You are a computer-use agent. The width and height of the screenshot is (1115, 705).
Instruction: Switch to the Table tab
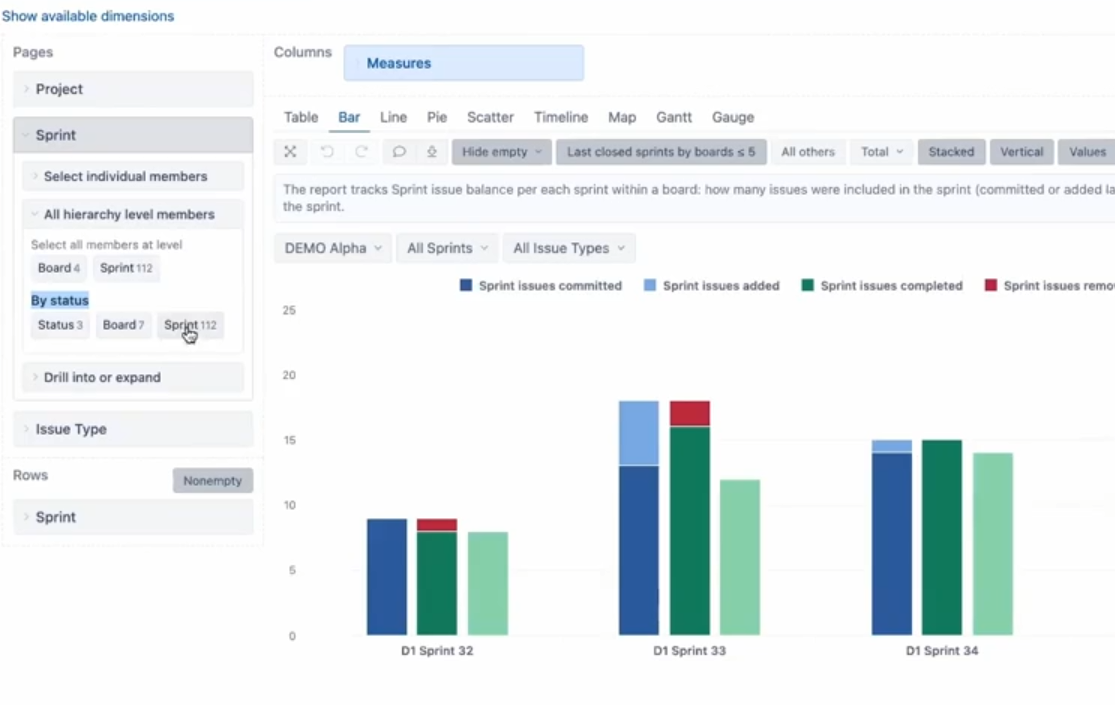click(x=301, y=117)
